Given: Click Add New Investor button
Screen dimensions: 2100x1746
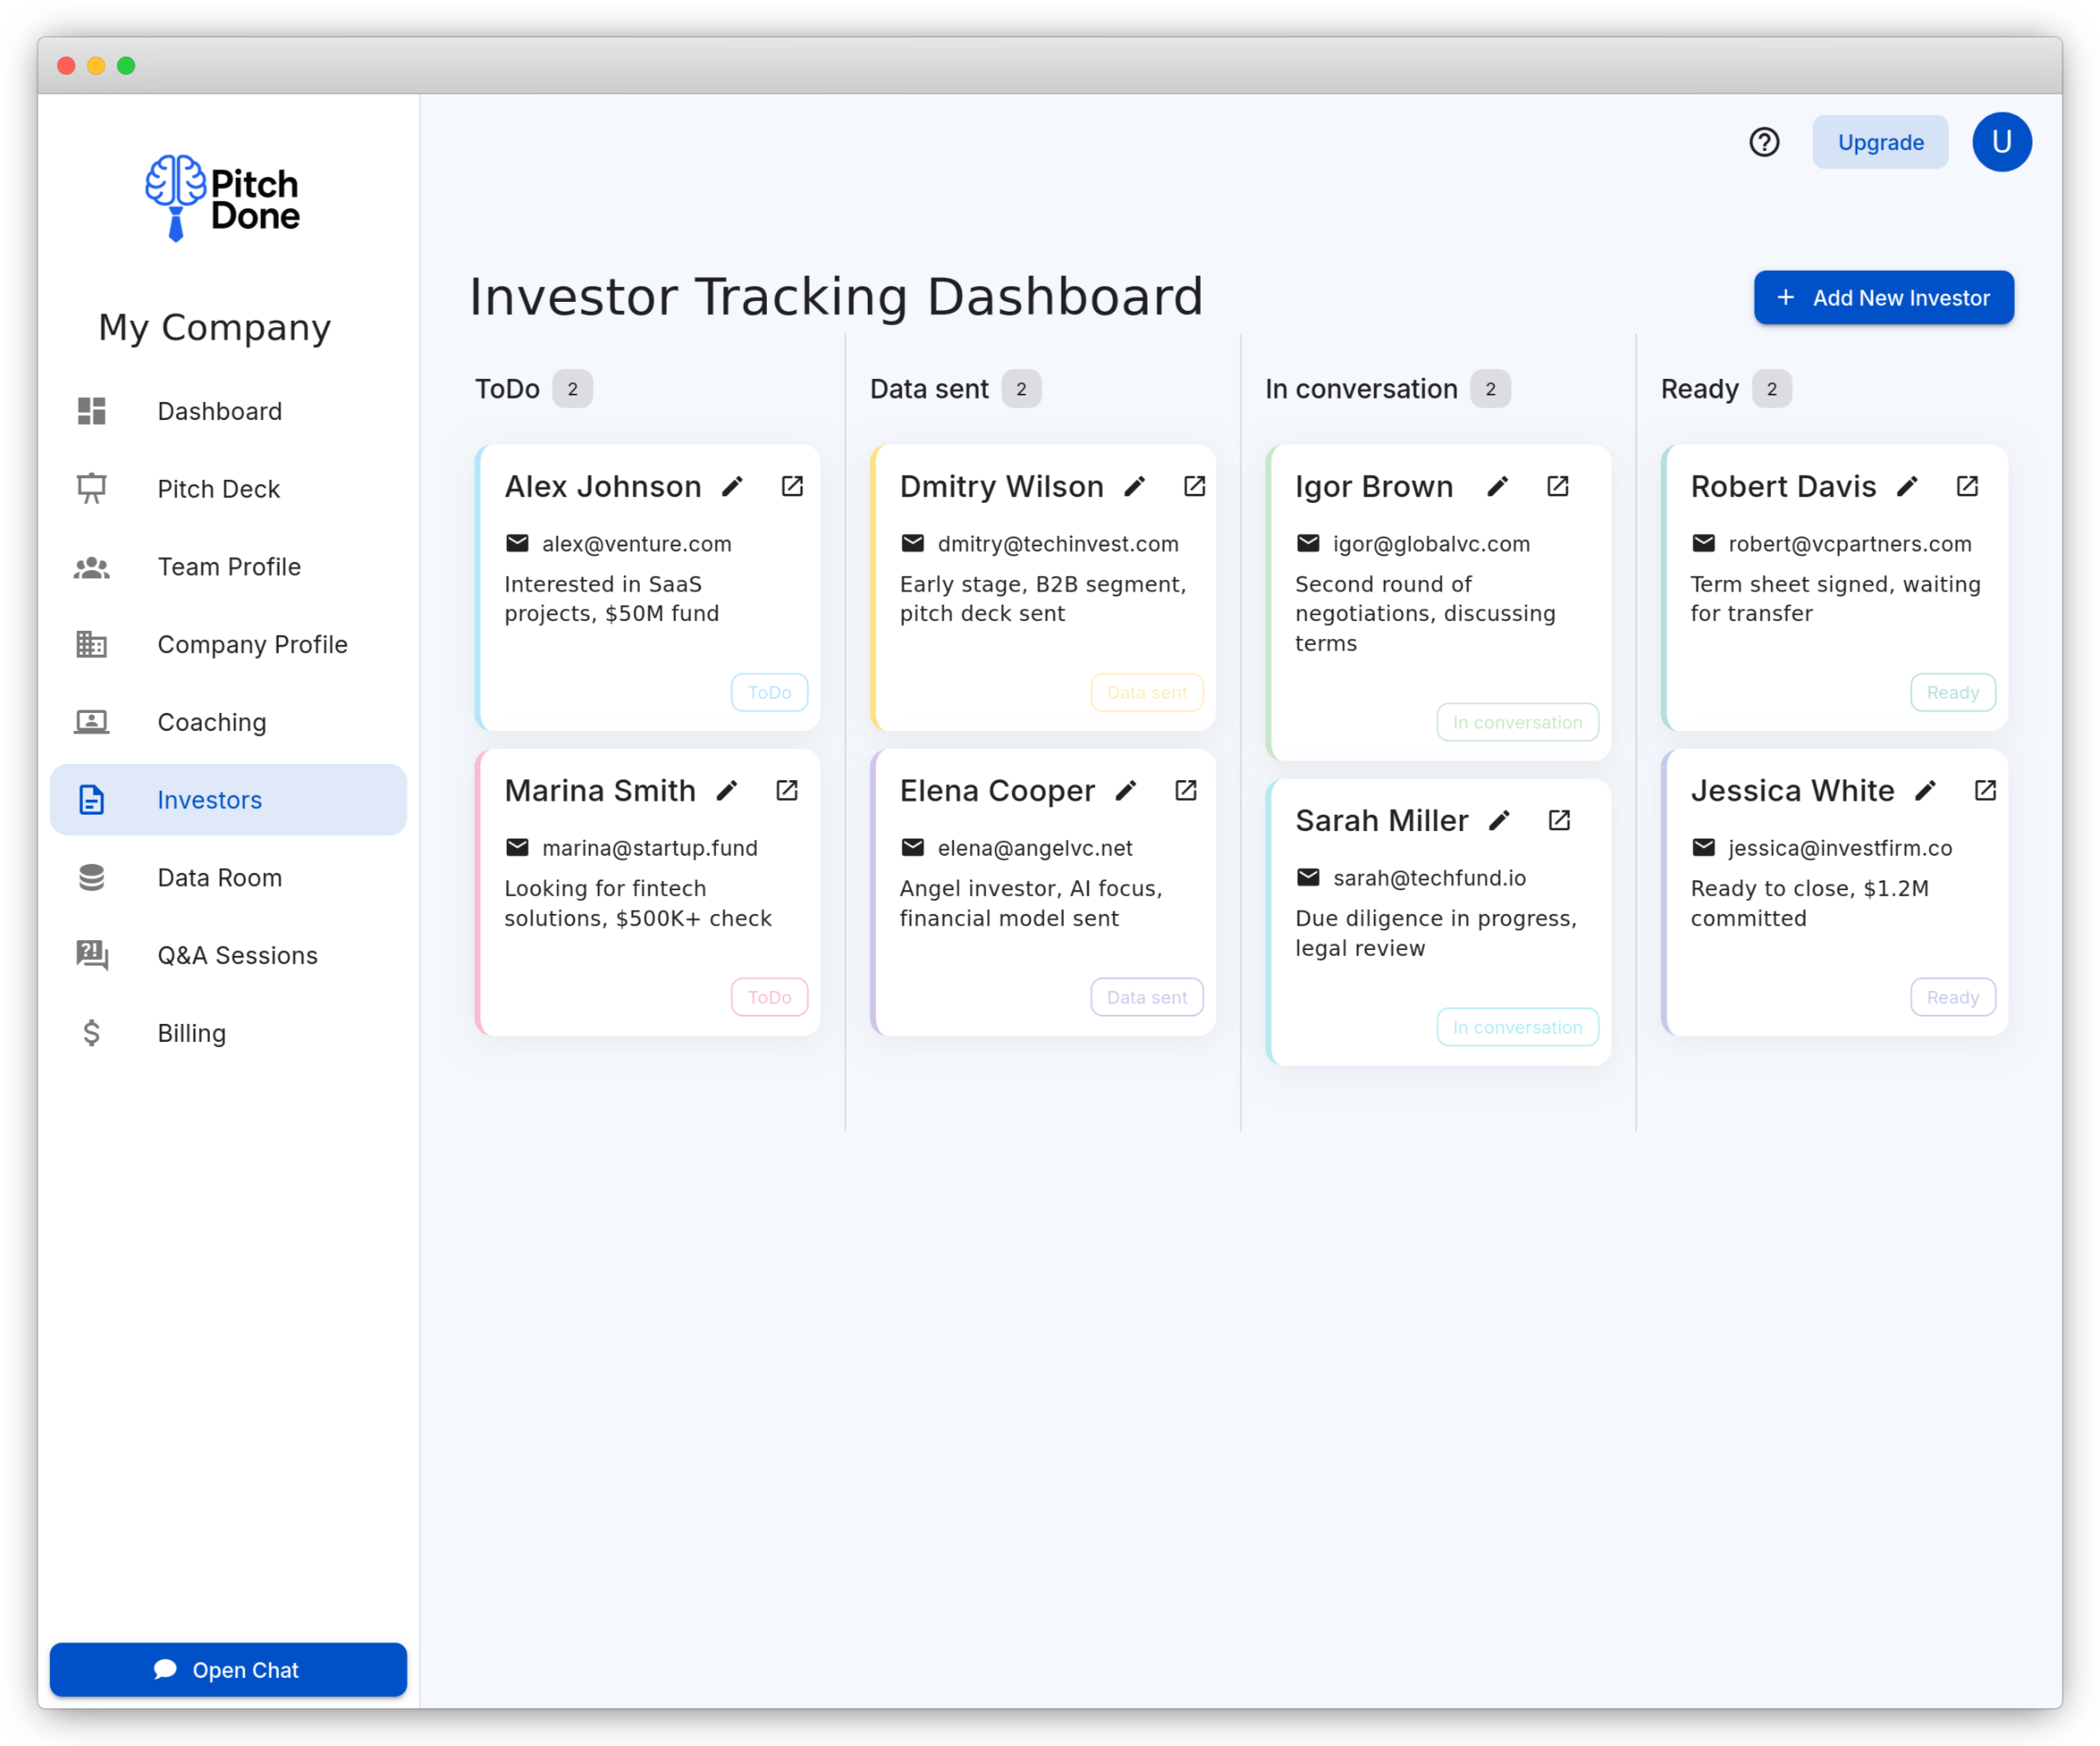Looking at the screenshot, I should [1883, 298].
